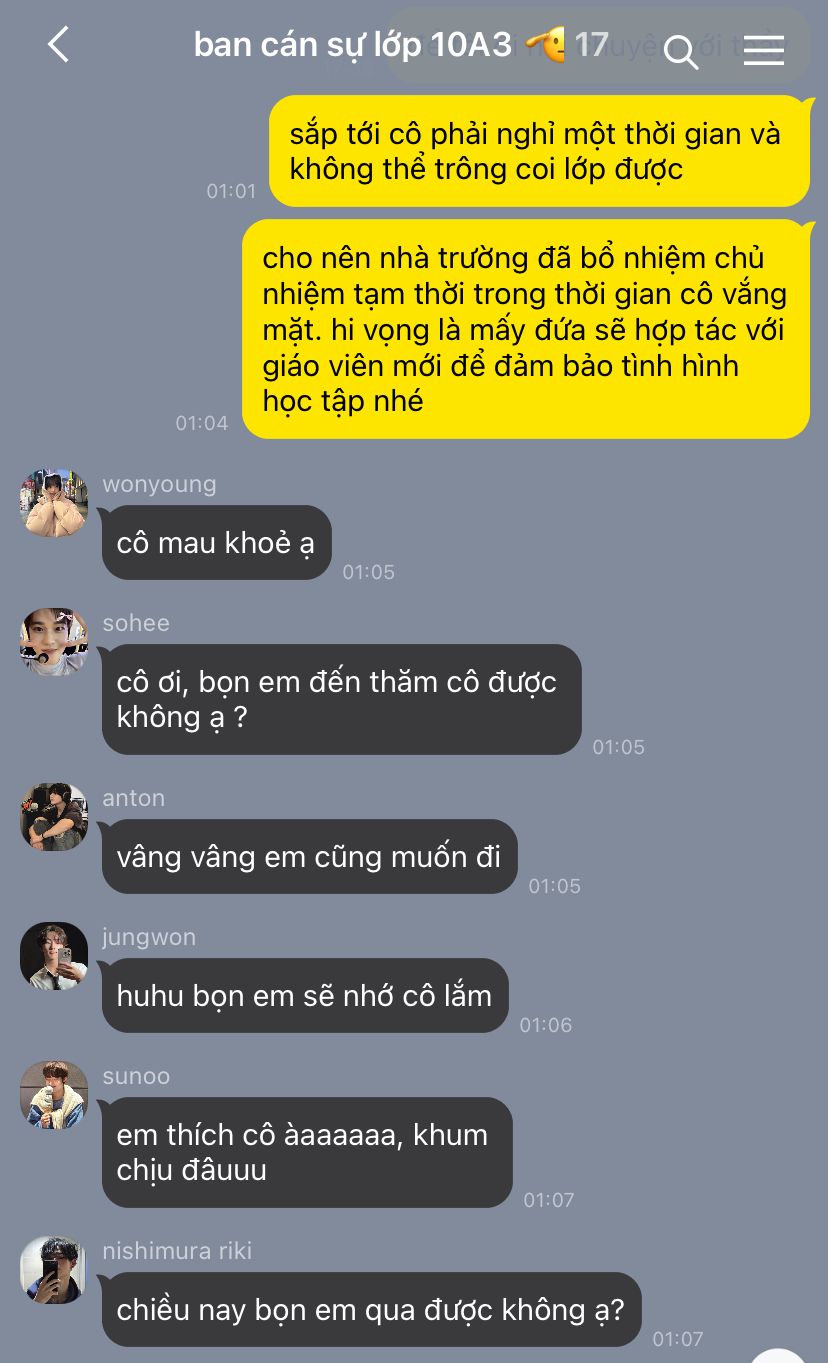View jungwon's profile photo
Screen dimensions: 828x1363
tap(54, 956)
